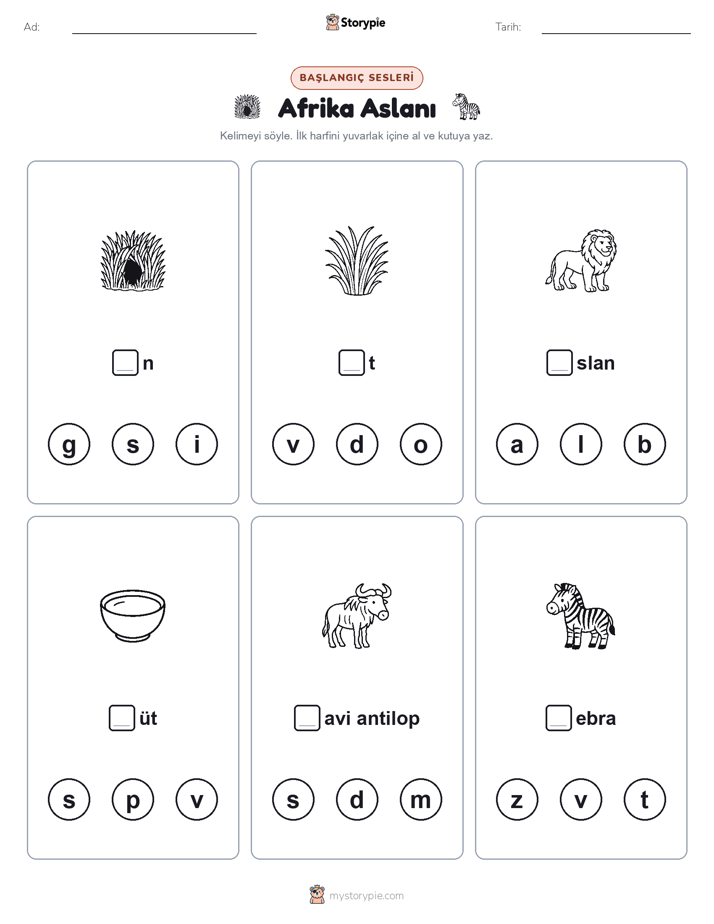Screen dimensions: 714x924
Task: Pick circled letter p under üt
Action: 133,800
